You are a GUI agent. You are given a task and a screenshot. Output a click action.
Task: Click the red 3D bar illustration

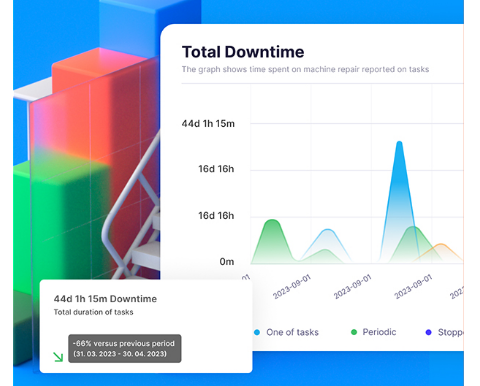point(100,100)
